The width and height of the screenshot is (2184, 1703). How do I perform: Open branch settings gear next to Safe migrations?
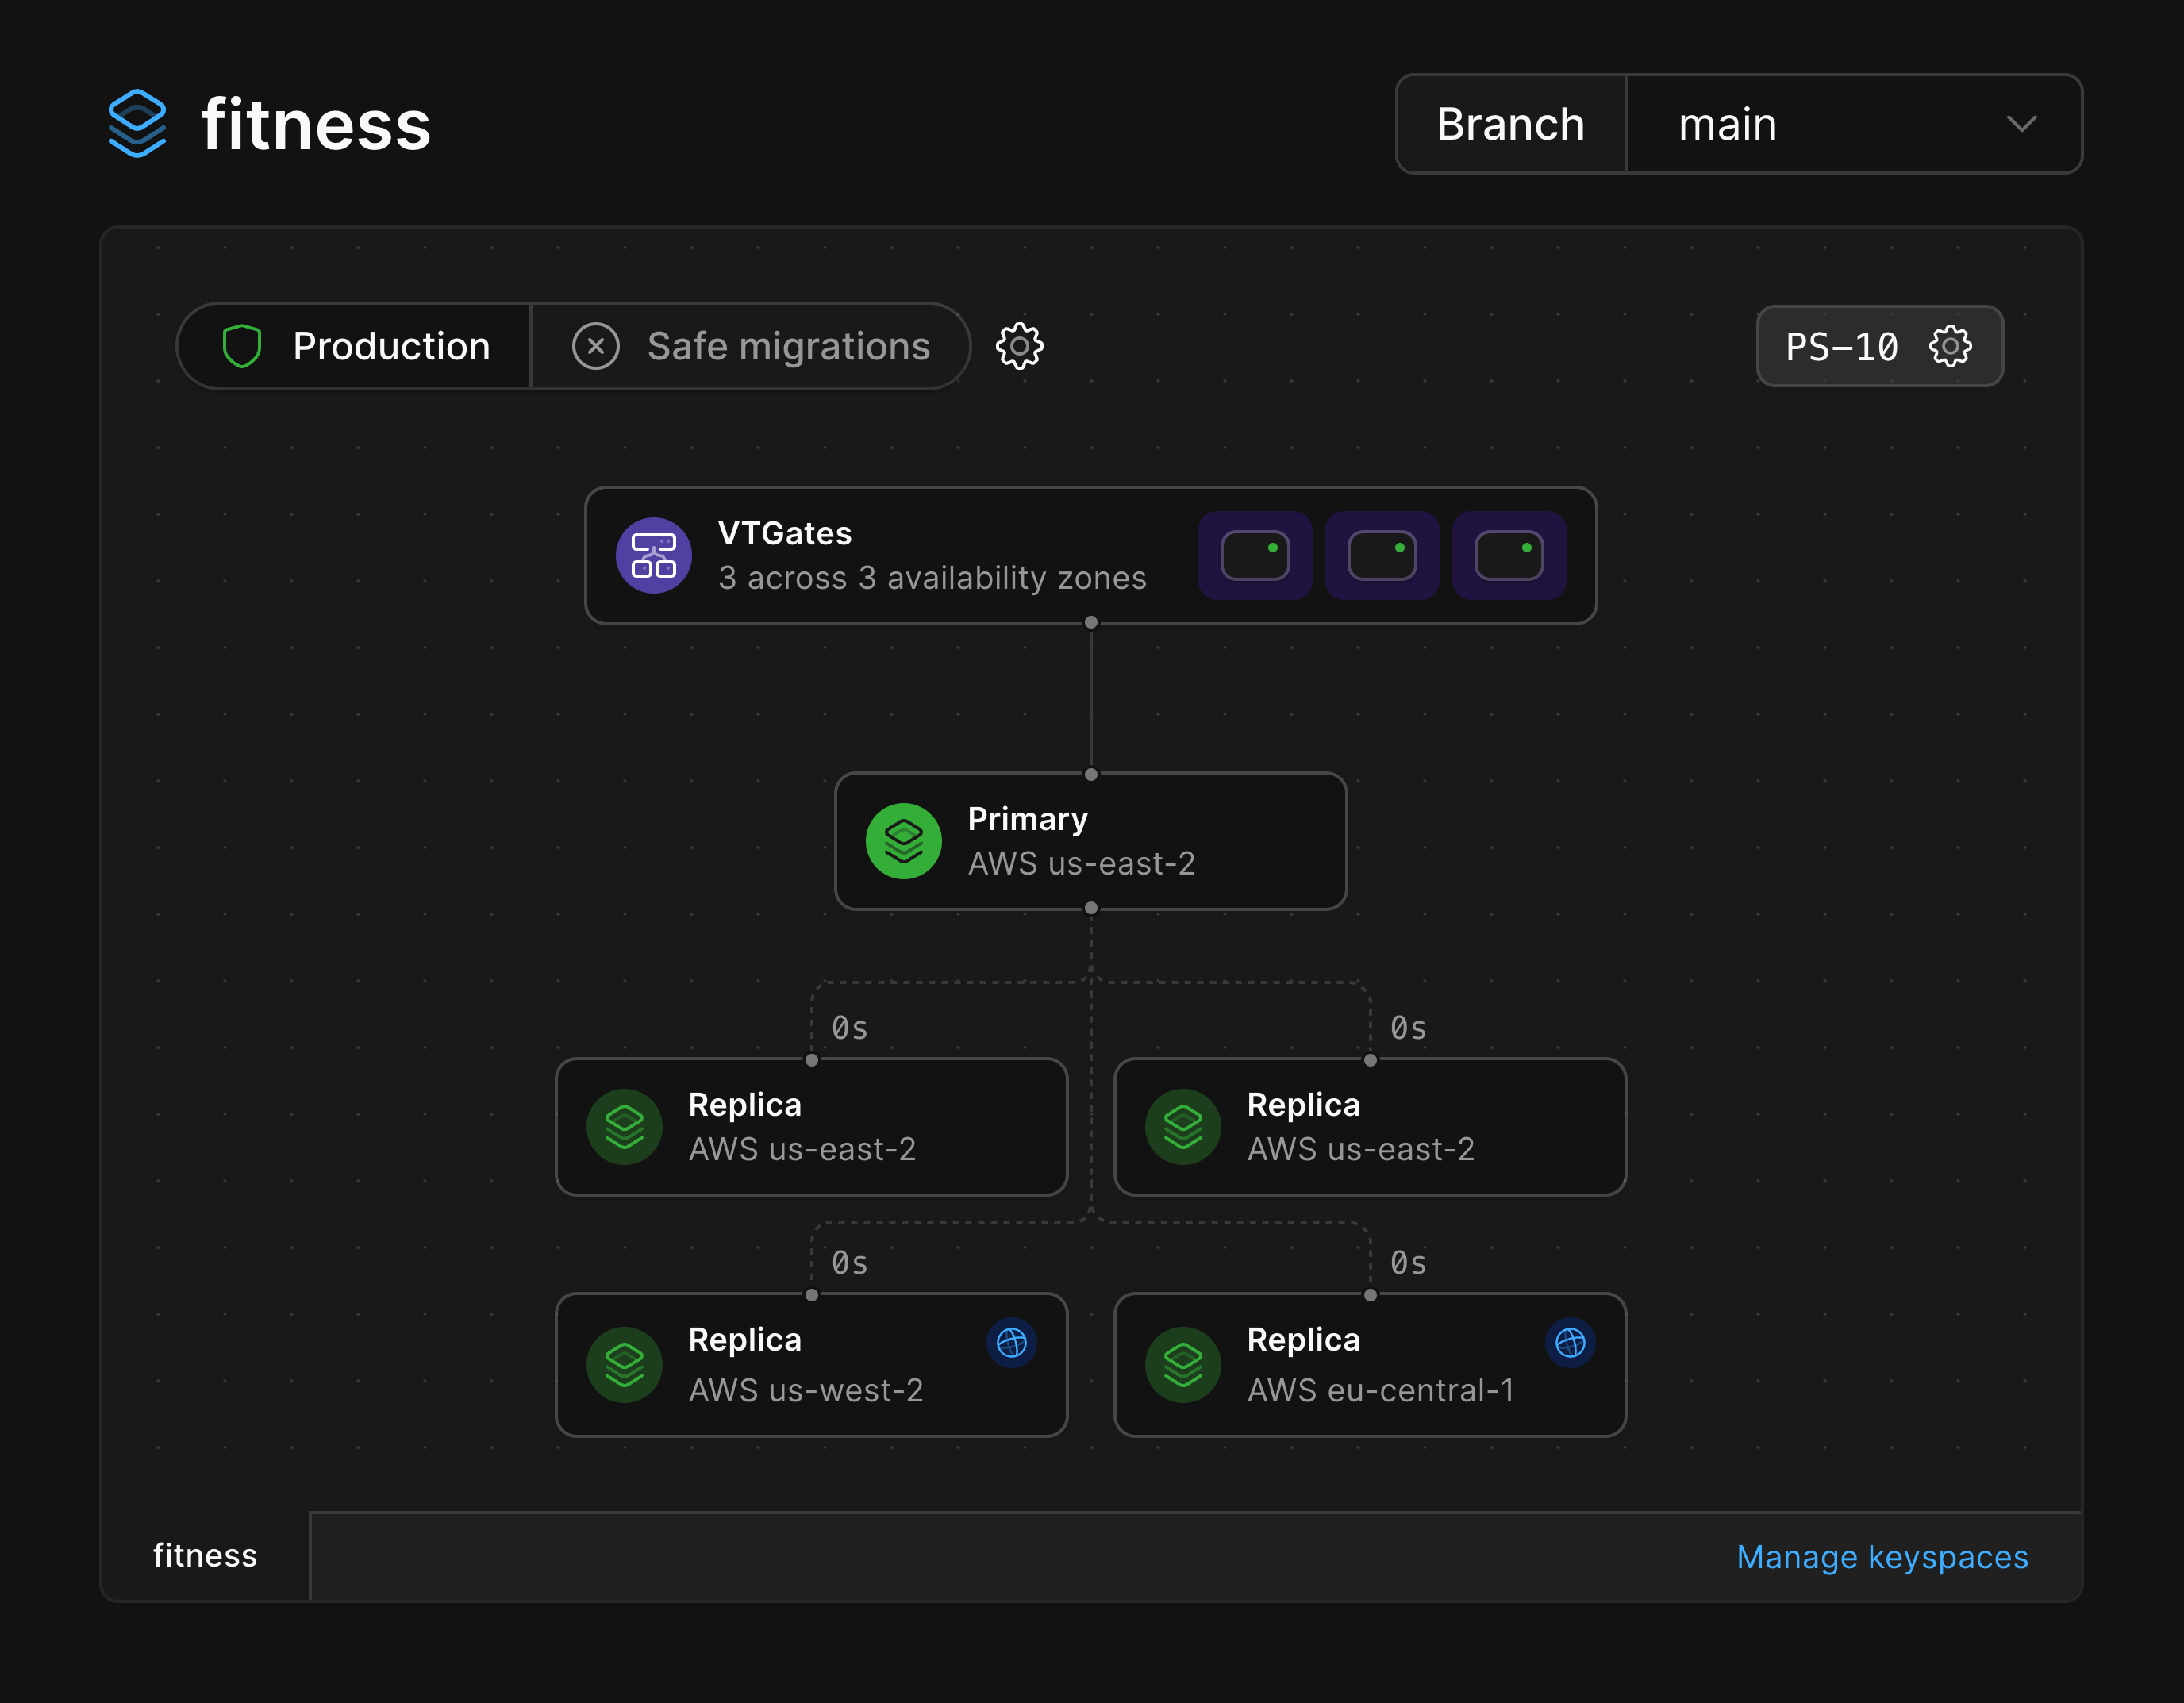pyautogui.click(x=1019, y=346)
